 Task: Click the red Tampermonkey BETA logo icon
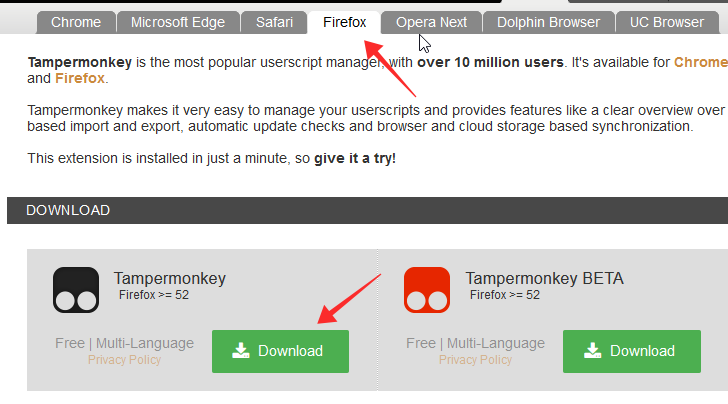427,290
